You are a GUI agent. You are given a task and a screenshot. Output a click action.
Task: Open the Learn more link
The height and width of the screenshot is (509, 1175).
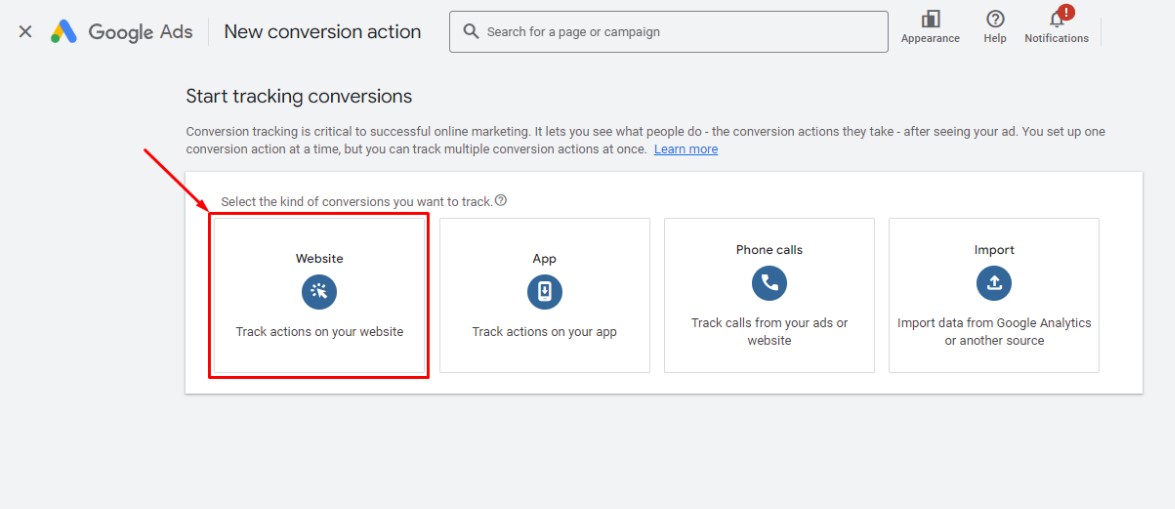(x=686, y=149)
